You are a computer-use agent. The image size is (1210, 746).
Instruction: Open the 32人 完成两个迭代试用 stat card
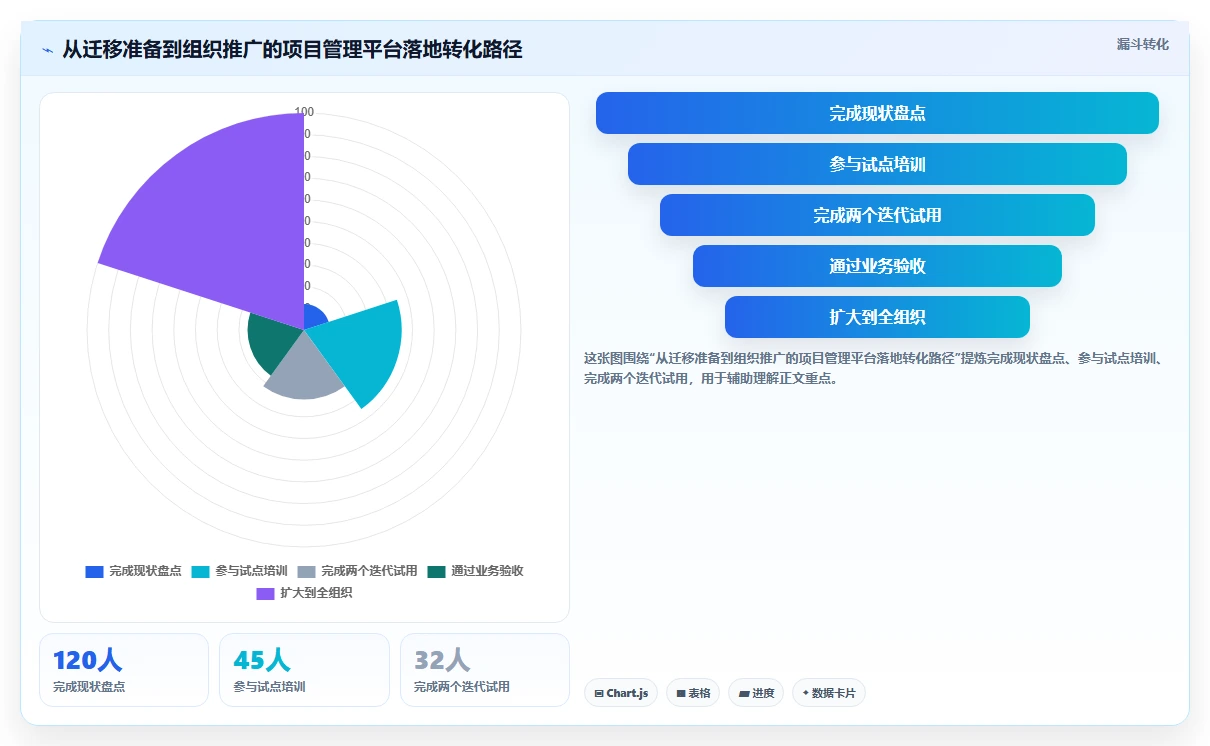[485, 670]
